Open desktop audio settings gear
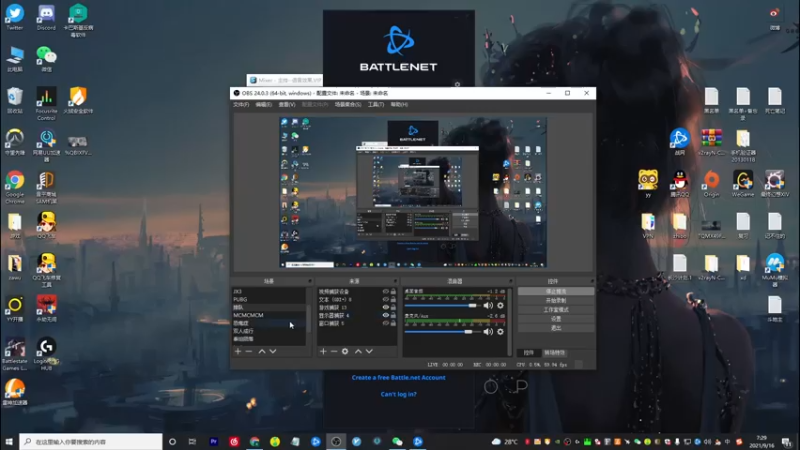The height and width of the screenshot is (450, 800). (501, 305)
